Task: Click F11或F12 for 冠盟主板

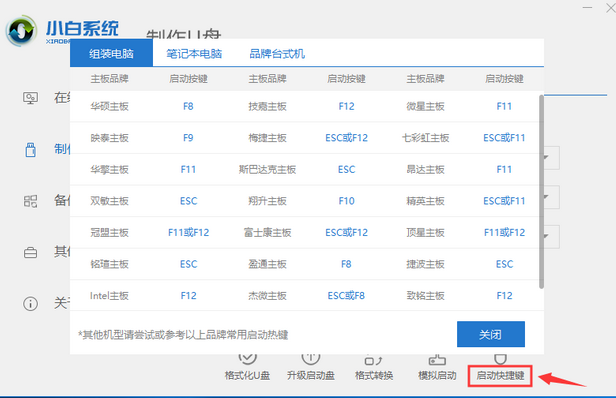Action: [189, 233]
